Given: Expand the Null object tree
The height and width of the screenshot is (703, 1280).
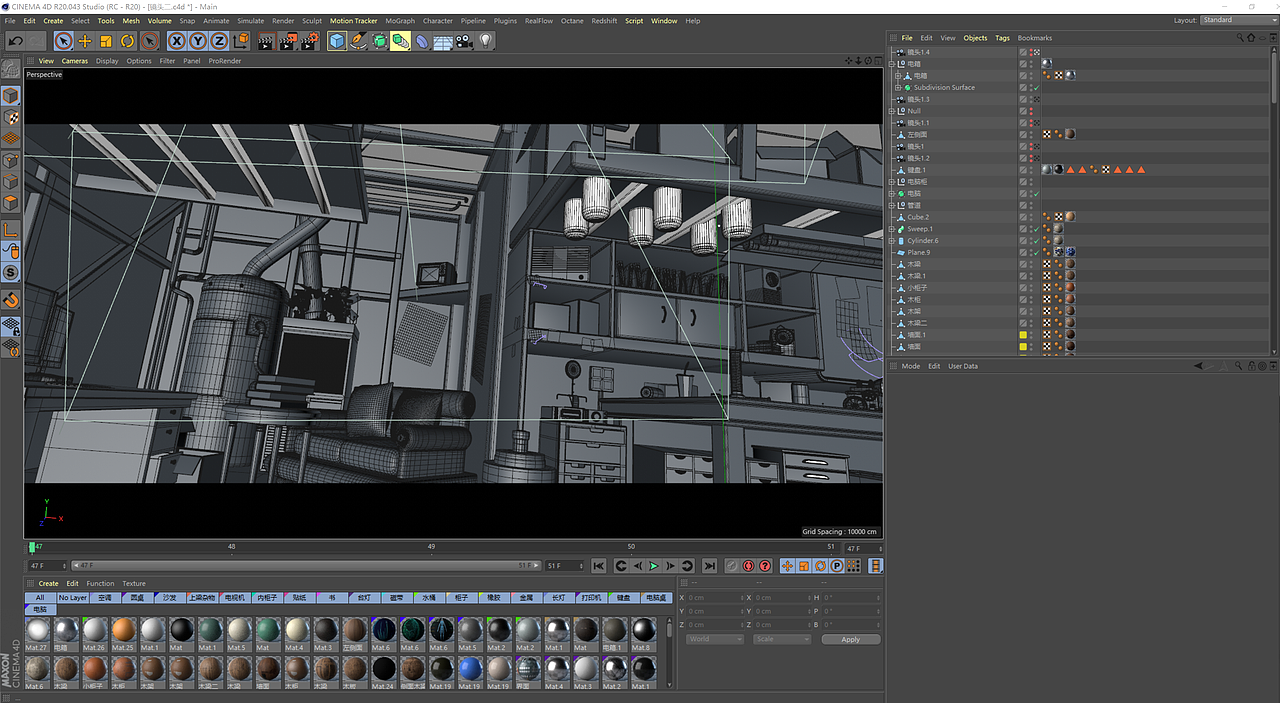Looking at the screenshot, I should point(892,111).
